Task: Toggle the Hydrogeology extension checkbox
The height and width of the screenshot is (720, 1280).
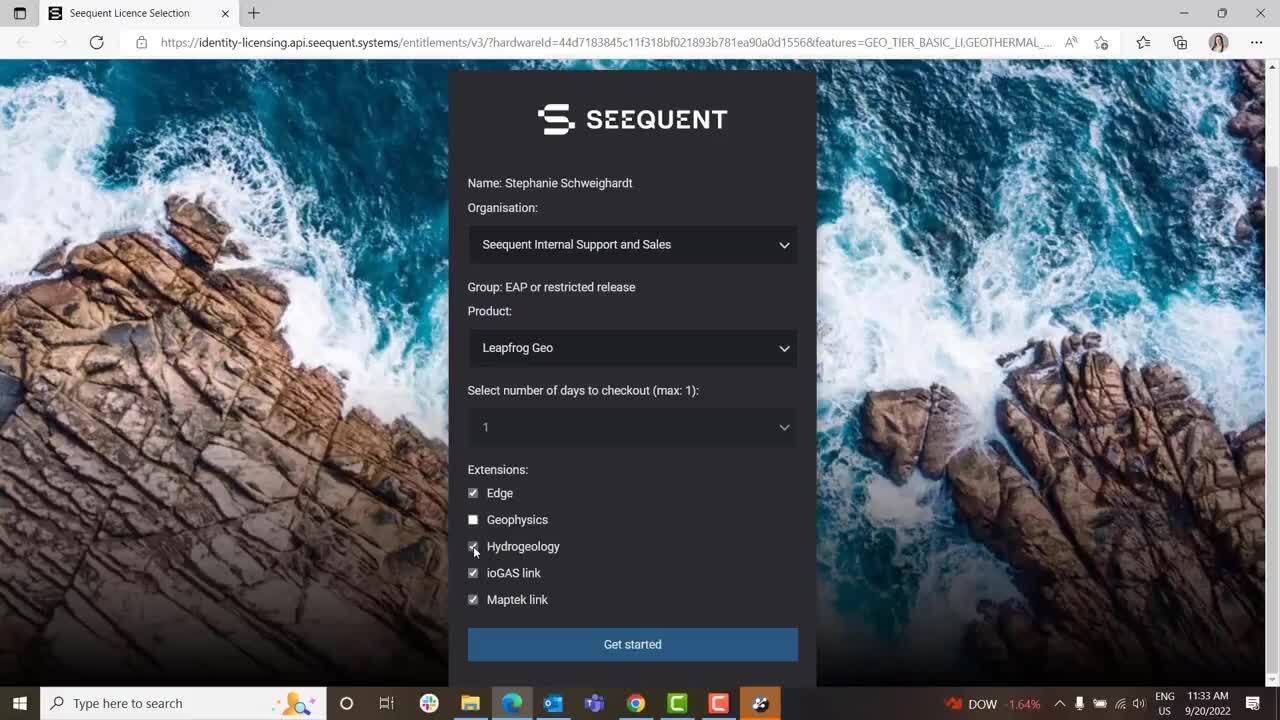Action: [x=473, y=547]
